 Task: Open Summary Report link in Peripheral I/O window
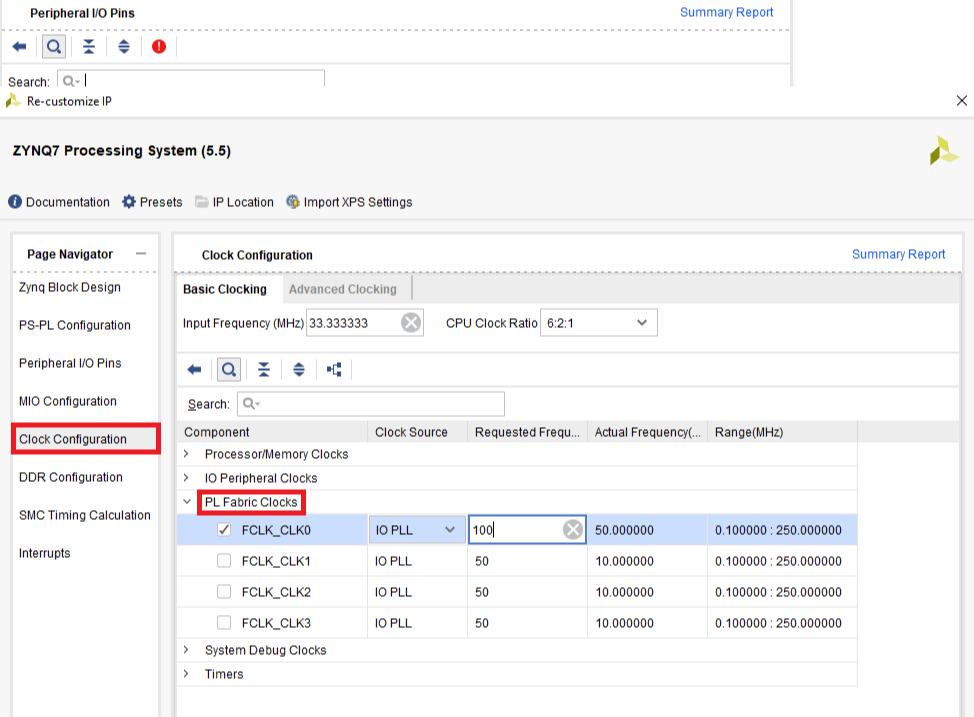click(726, 12)
